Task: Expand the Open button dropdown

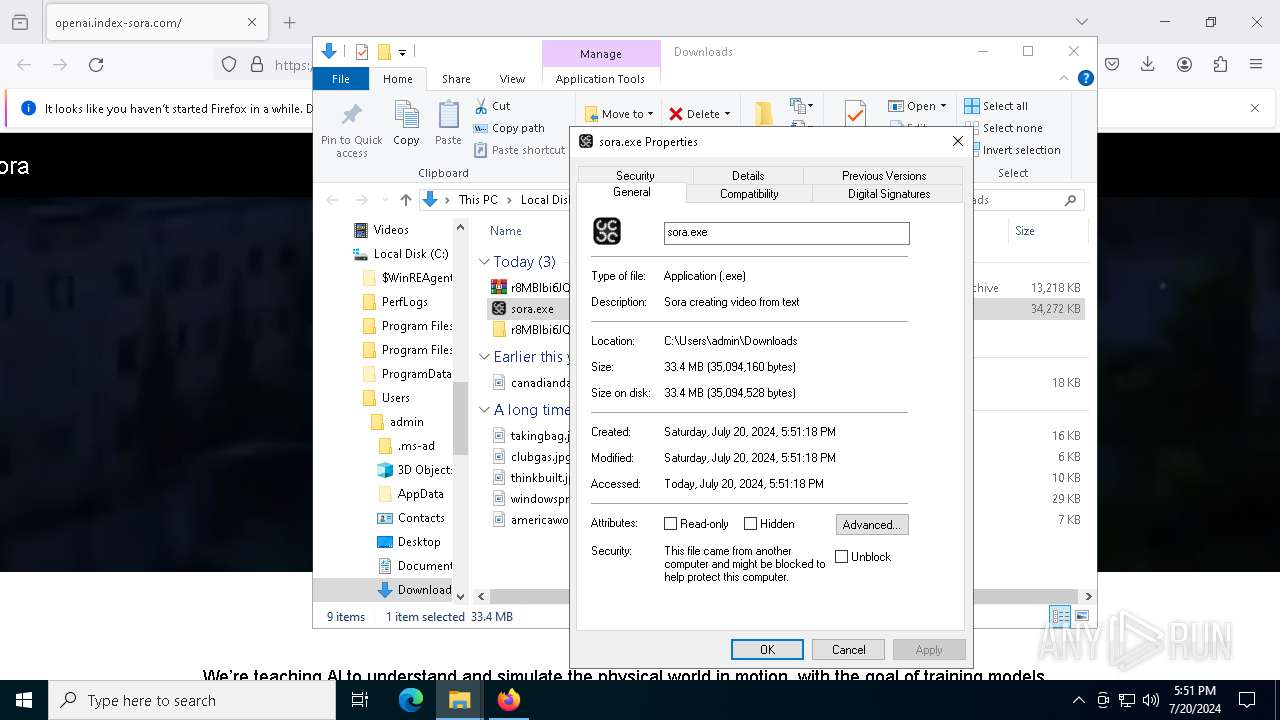Action: [x=943, y=106]
